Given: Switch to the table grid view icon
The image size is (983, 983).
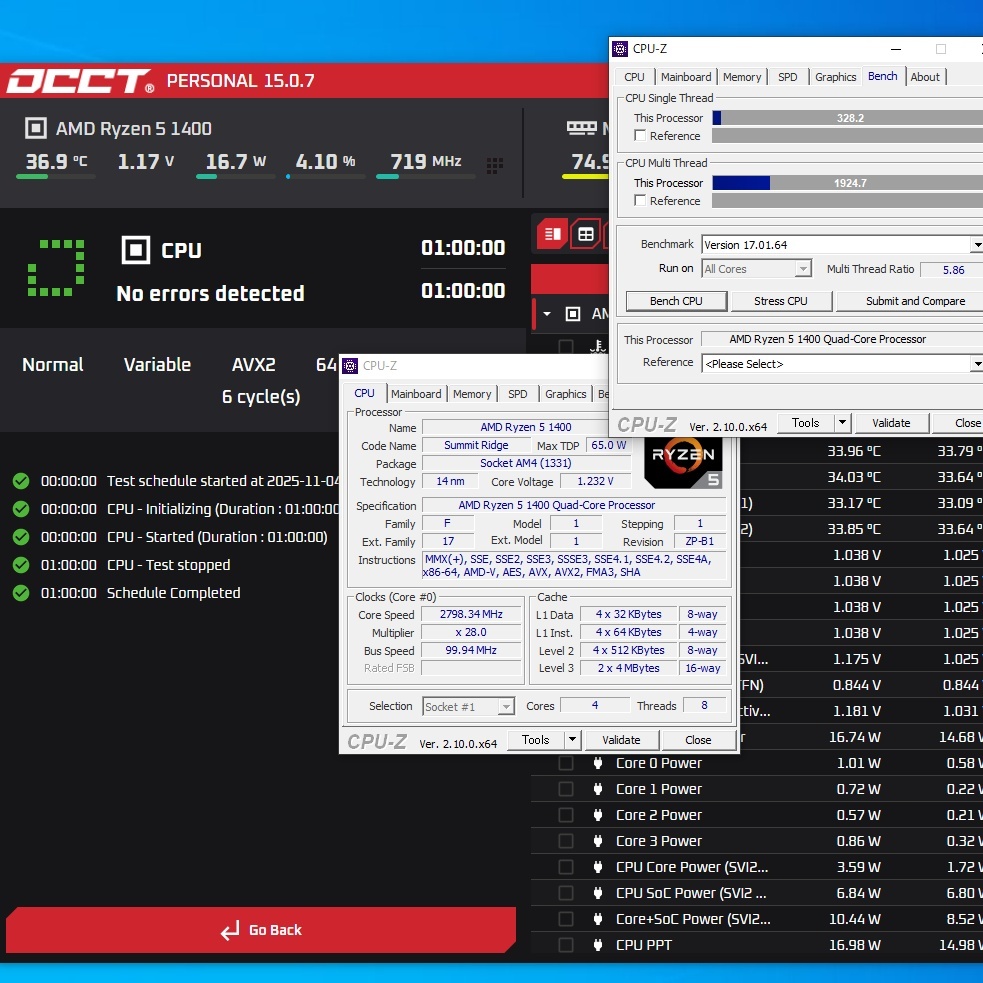Looking at the screenshot, I should (x=586, y=234).
